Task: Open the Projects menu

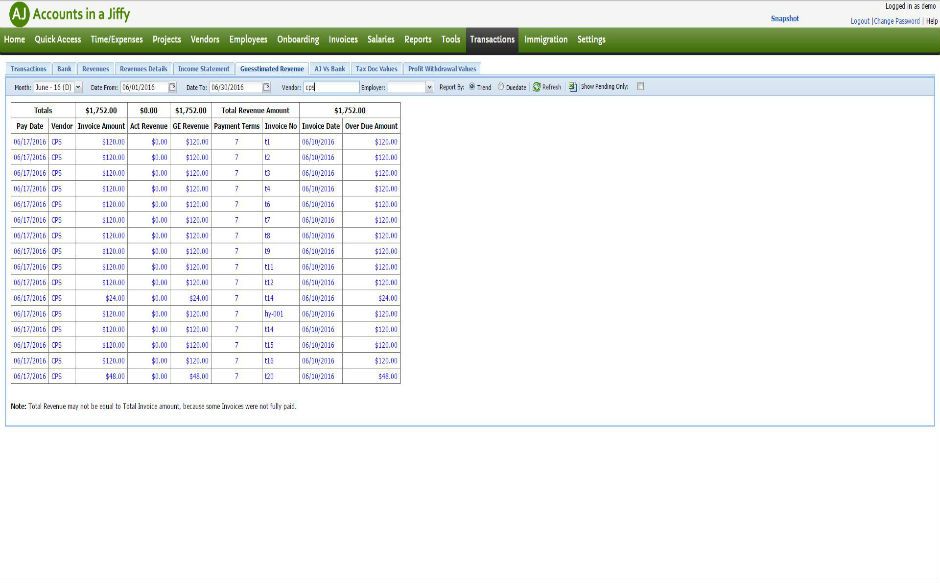Action: tap(167, 40)
